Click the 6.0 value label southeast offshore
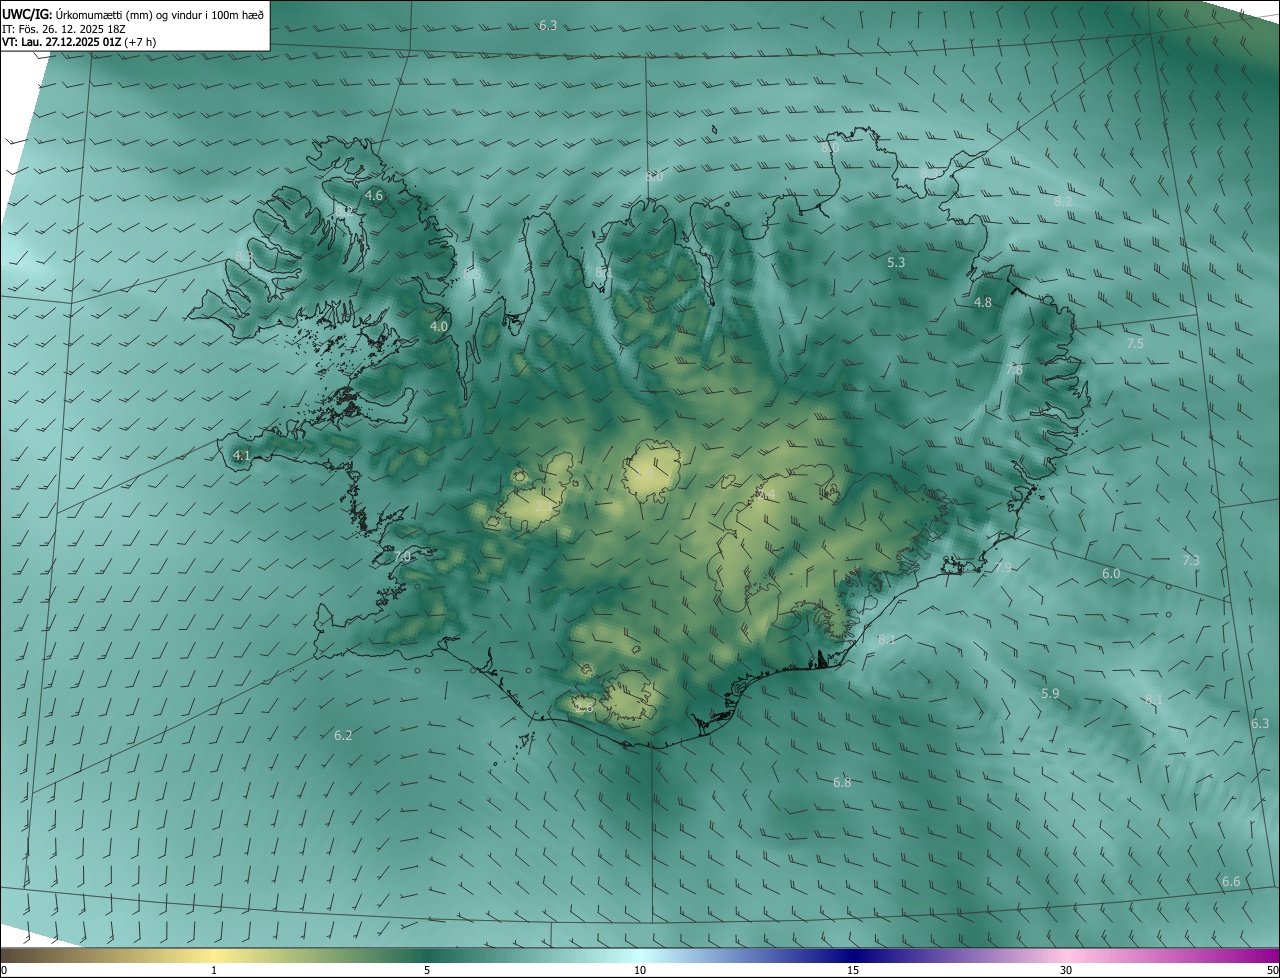This screenshot has height=978, width=1280. 1111,574
